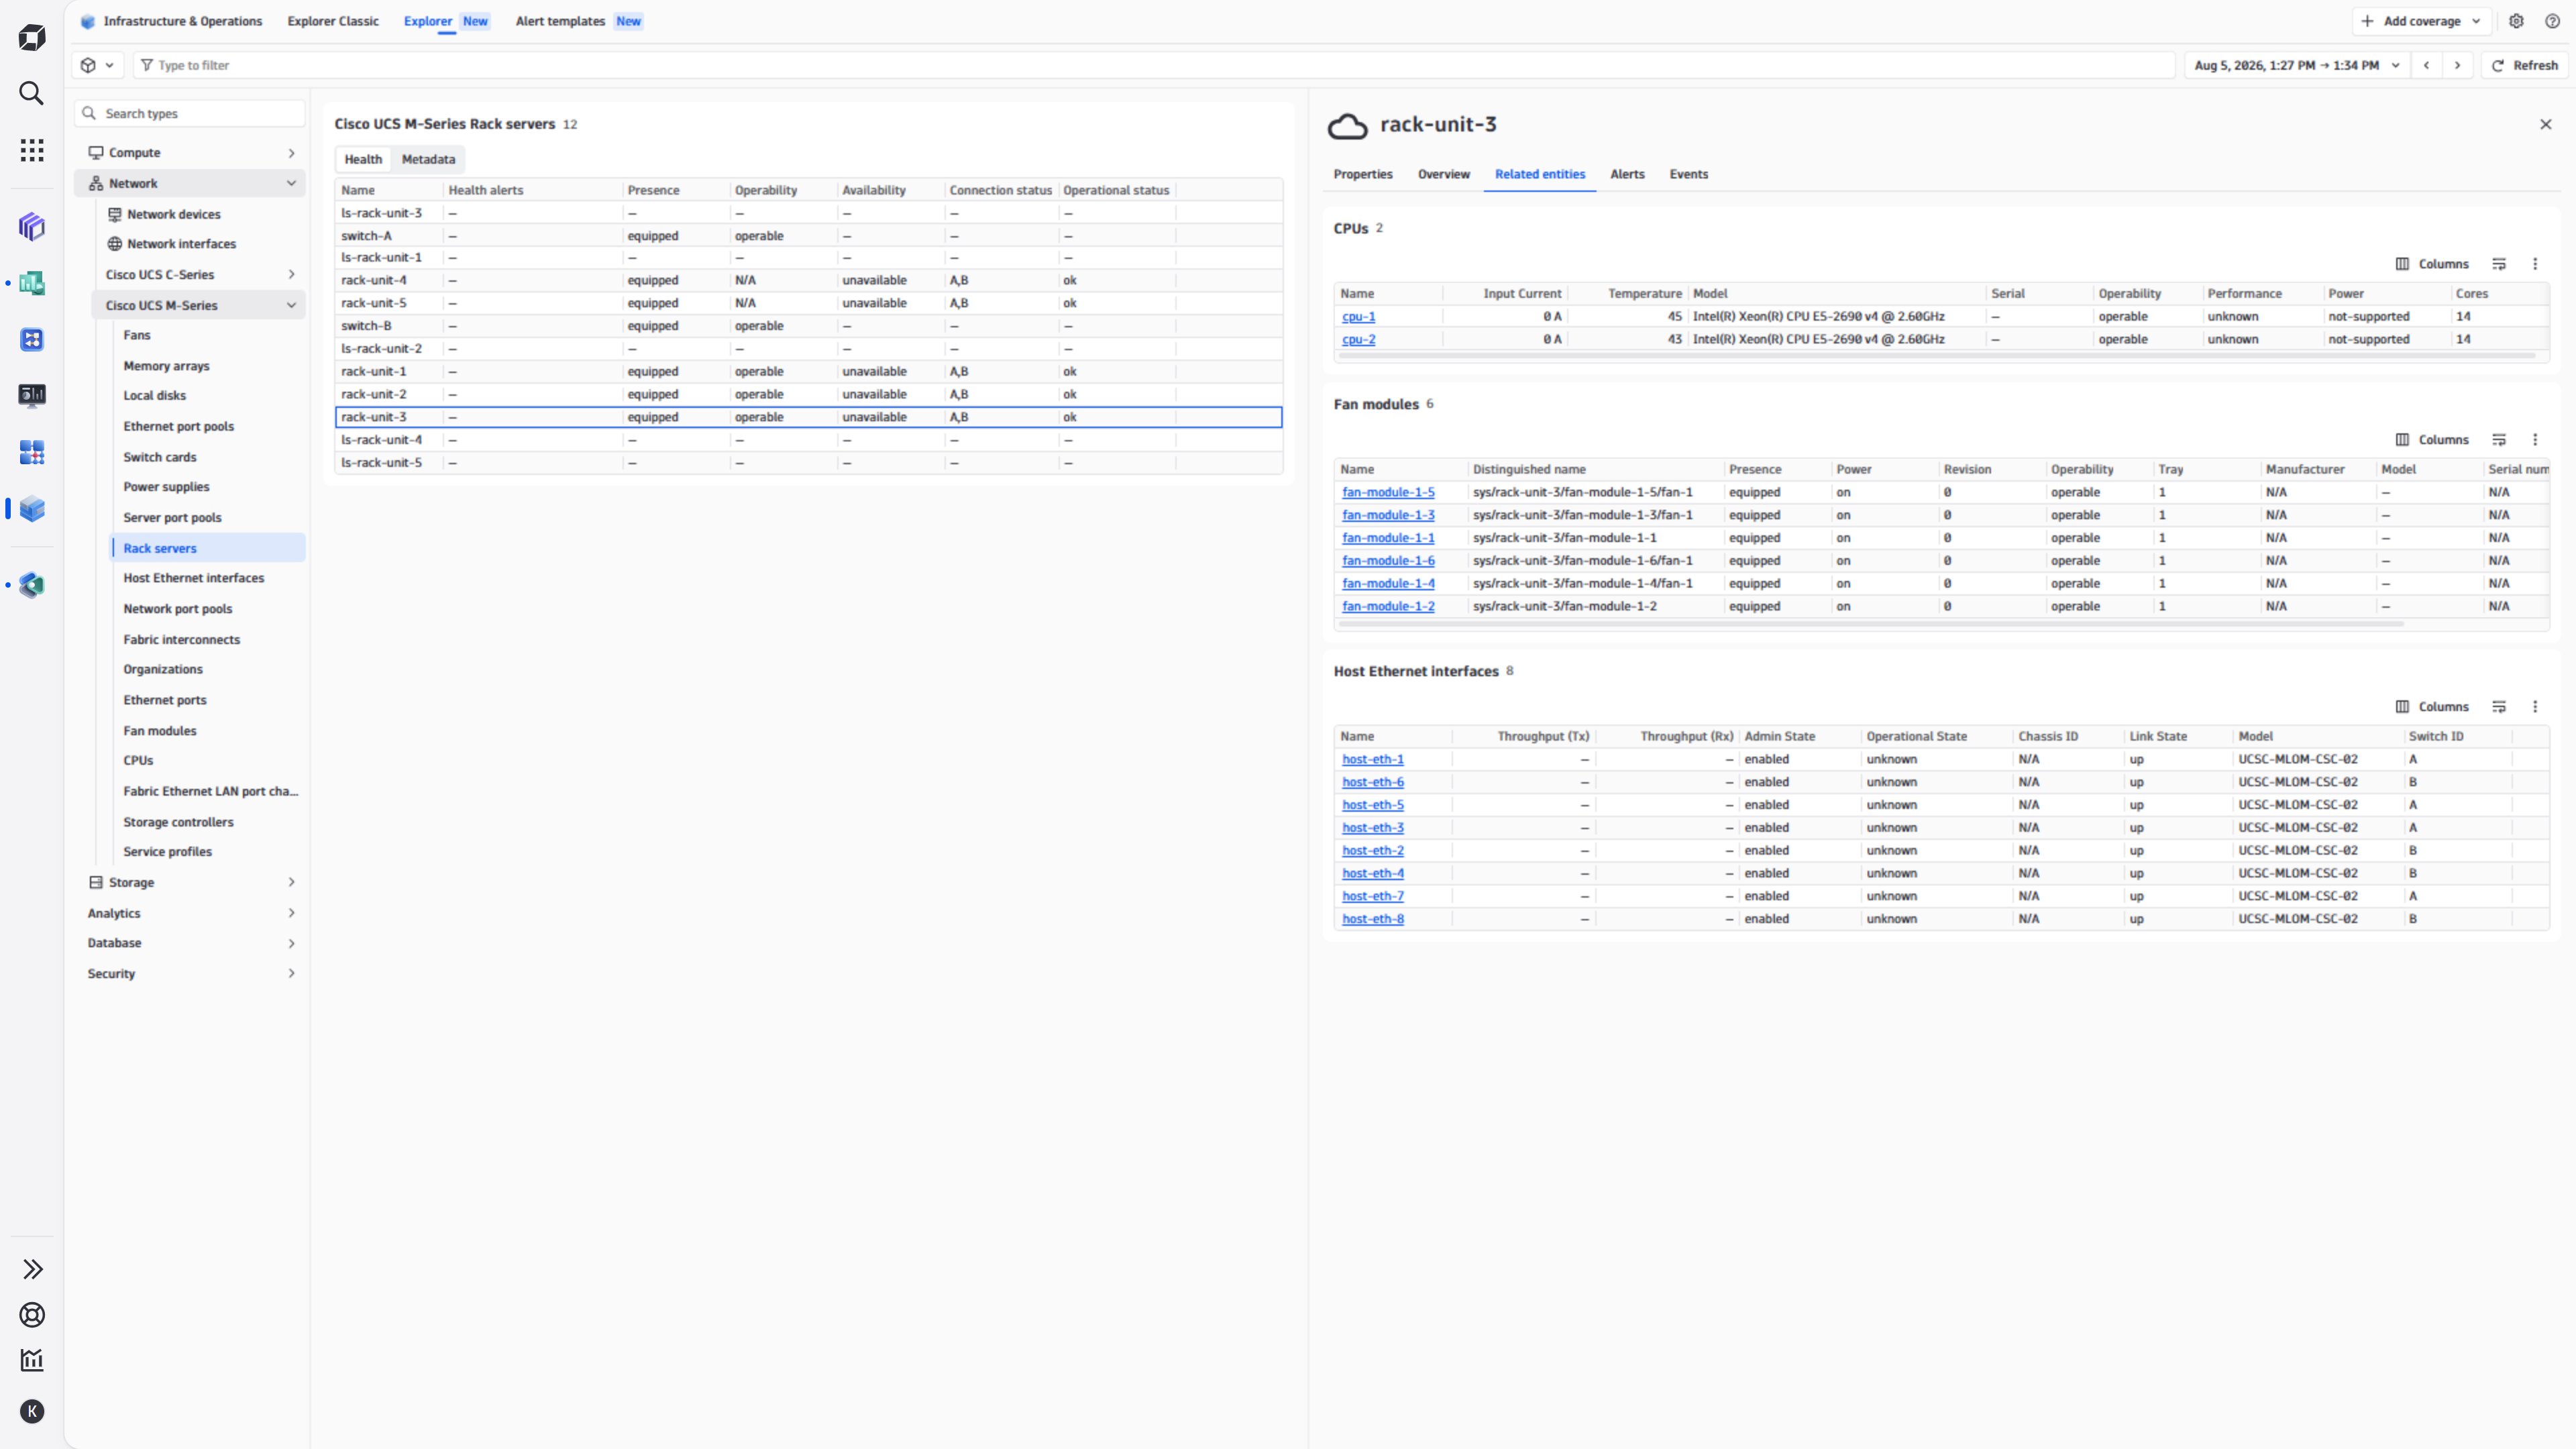Open the purple striped cube app
The width and height of the screenshot is (2576, 1449).
[32, 227]
